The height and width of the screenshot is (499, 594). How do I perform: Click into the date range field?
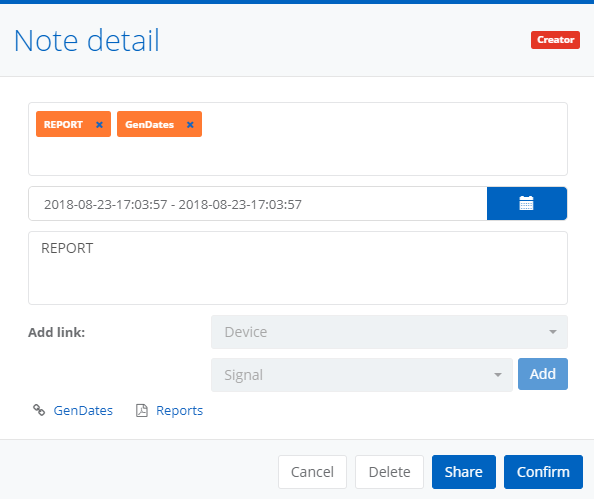258,203
